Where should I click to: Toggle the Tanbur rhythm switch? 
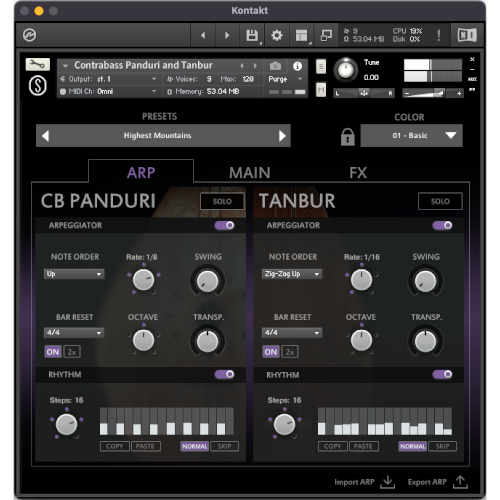[442, 374]
